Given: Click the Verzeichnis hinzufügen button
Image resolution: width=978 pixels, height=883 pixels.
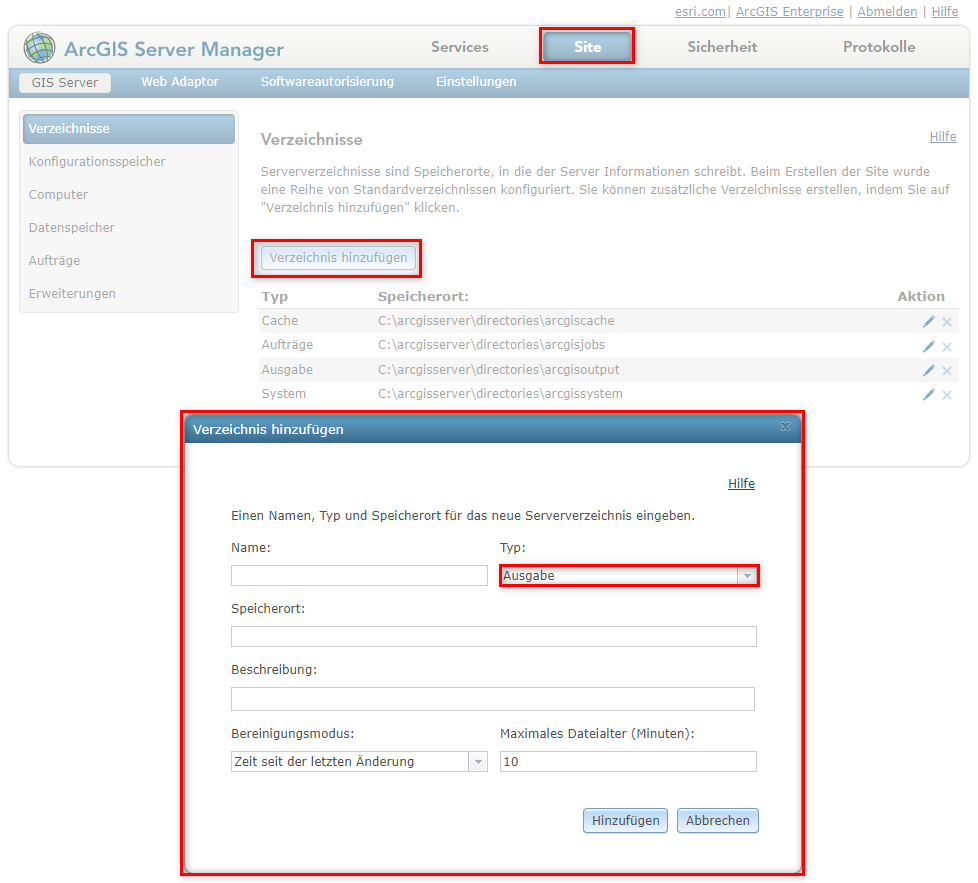Looking at the screenshot, I should [338, 258].
